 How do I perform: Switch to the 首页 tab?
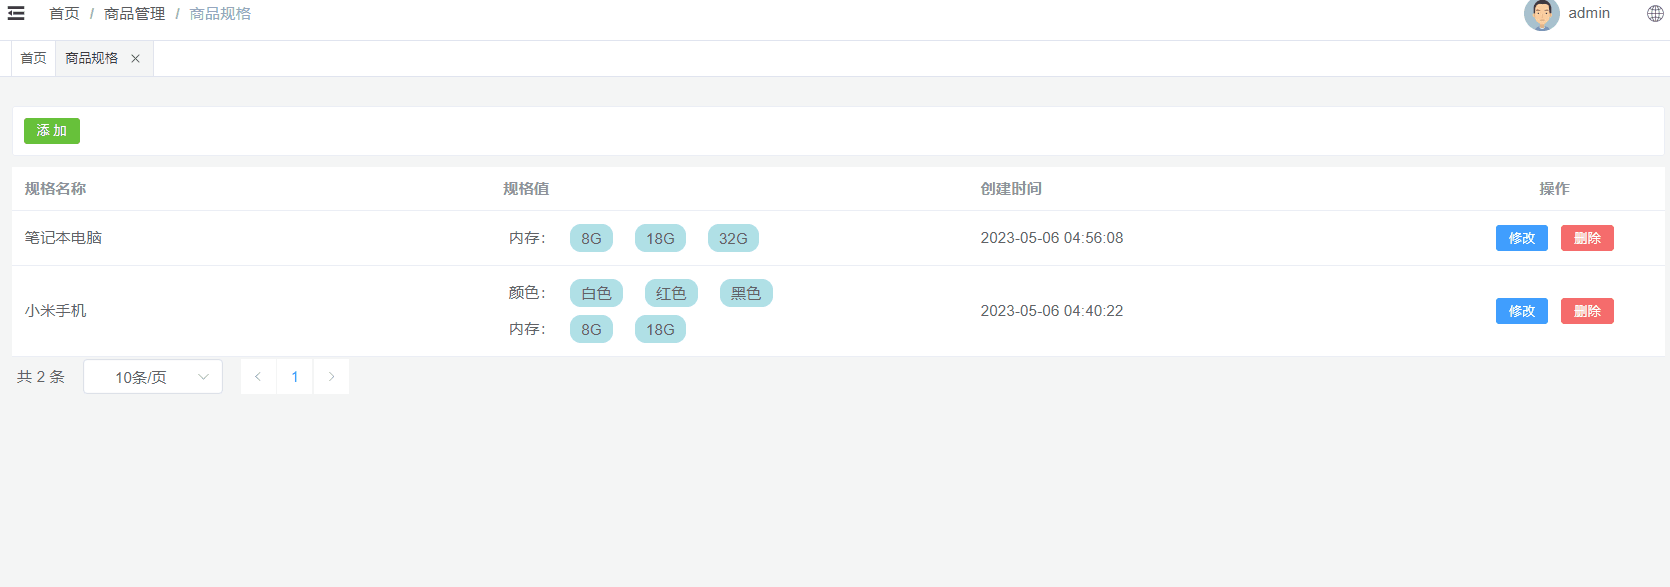(33, 59)
